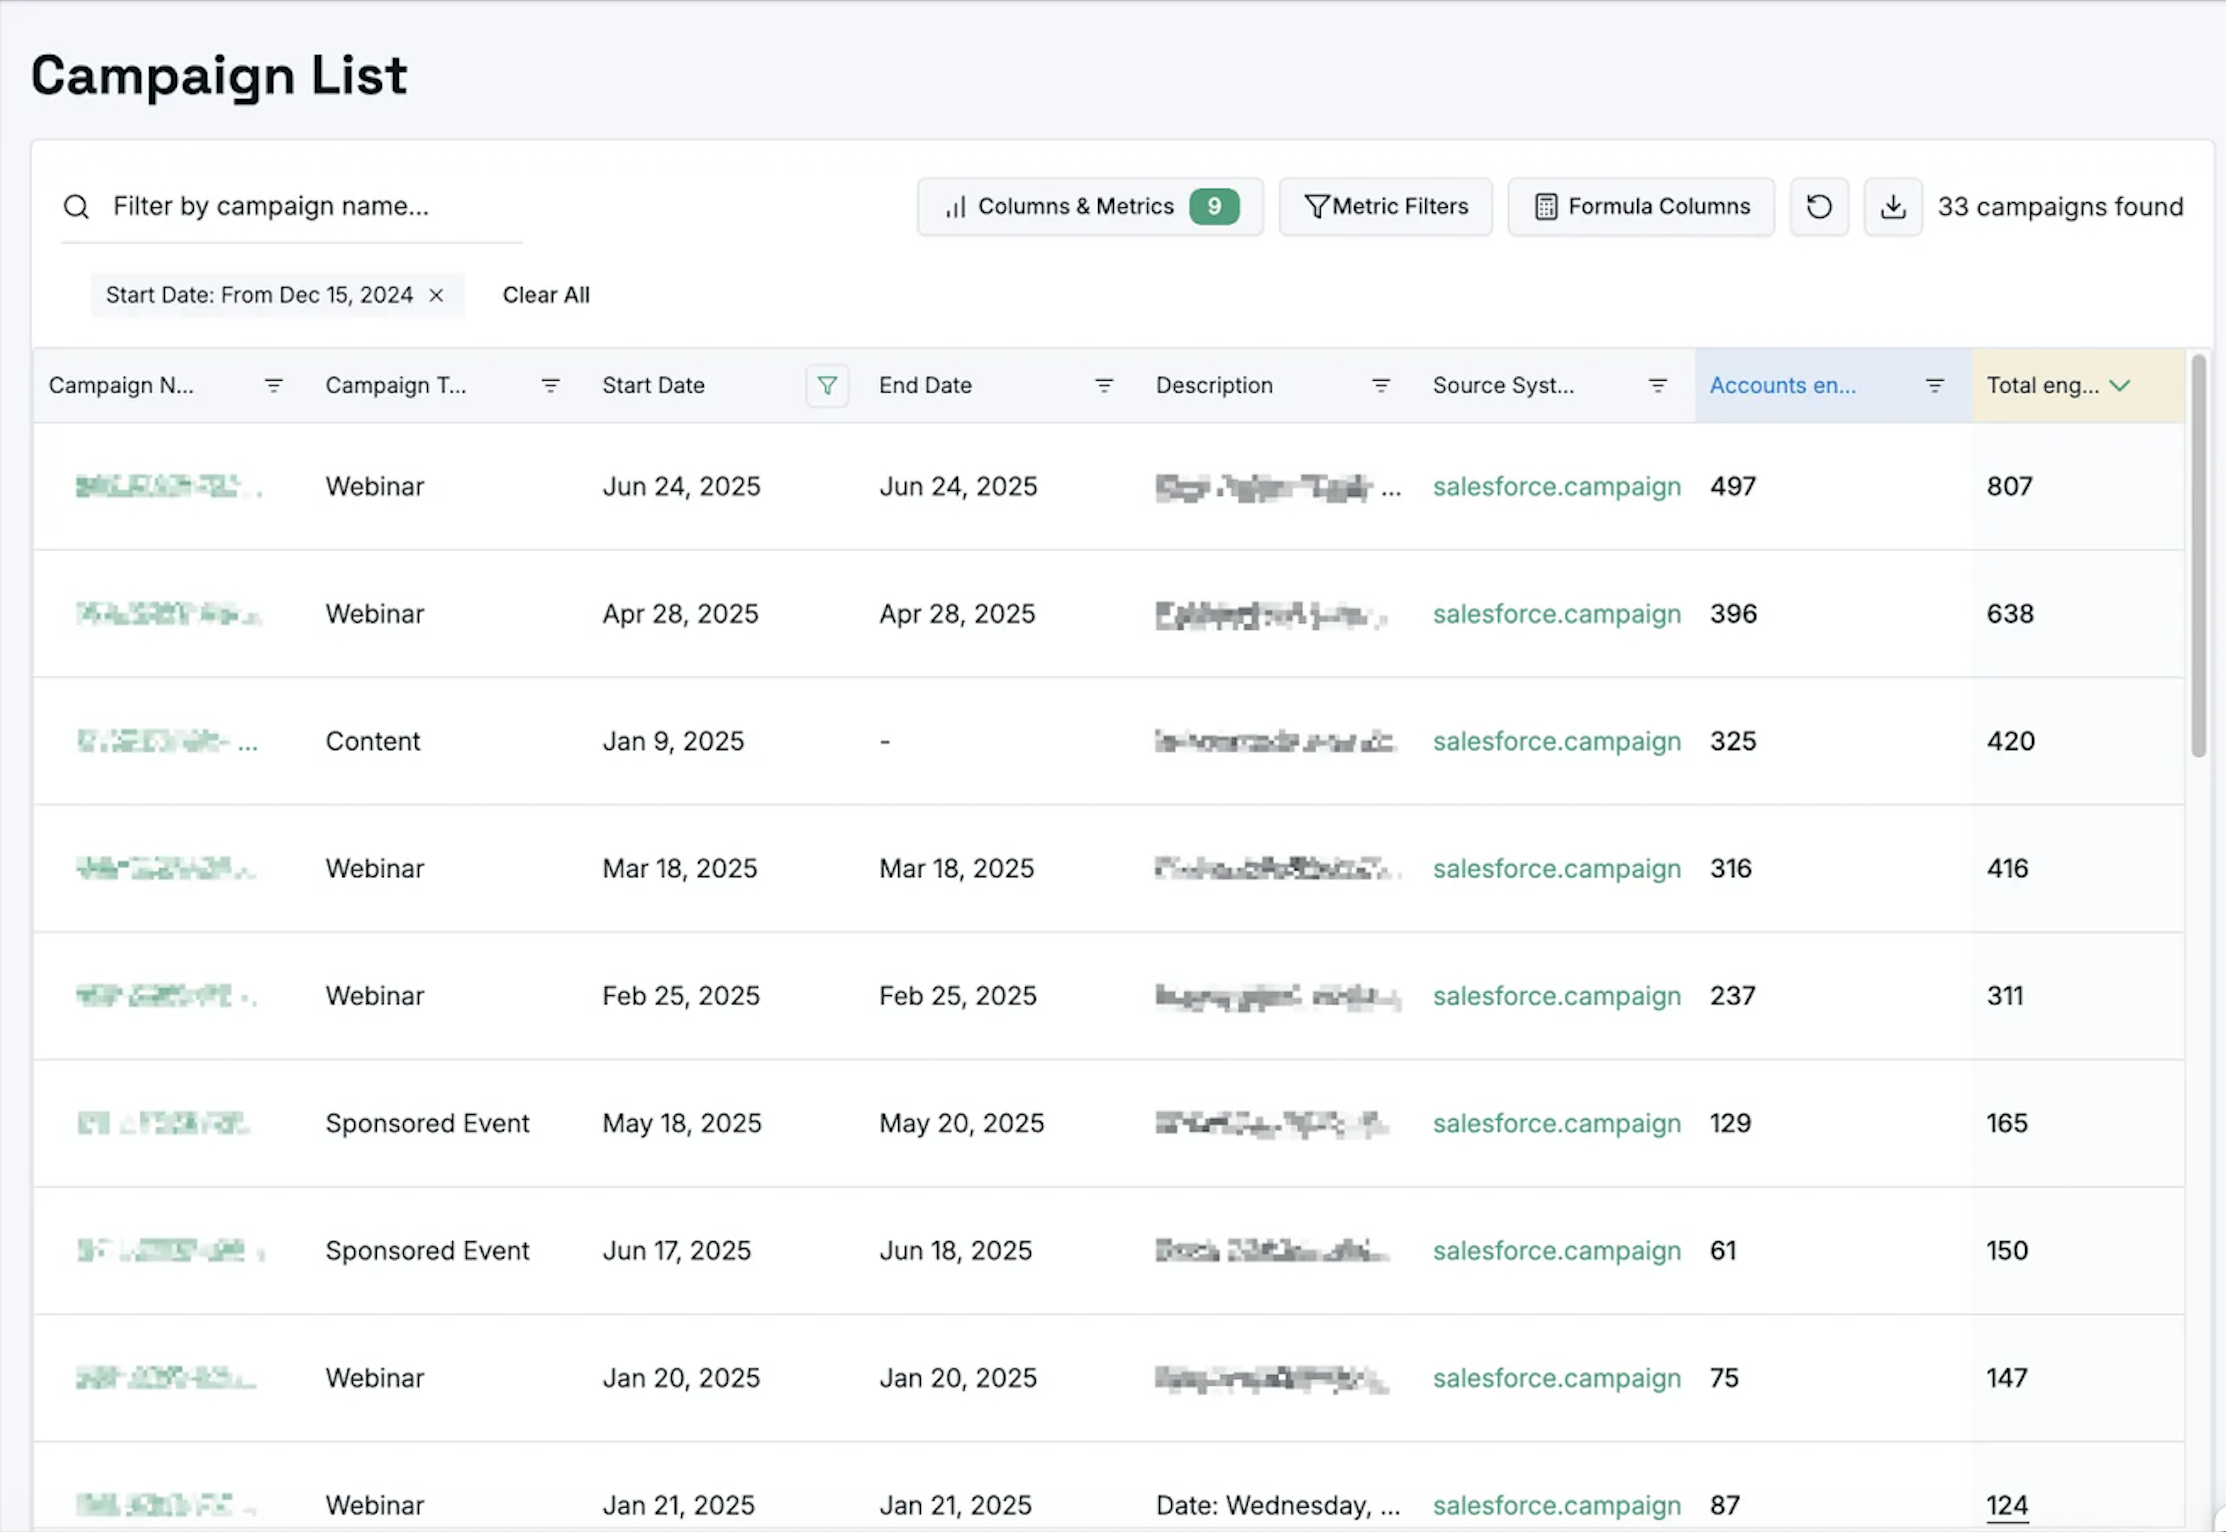Export campaigns with the download icon
The width and height of the screenshot is (2226, 1532).
(1893, 206)
